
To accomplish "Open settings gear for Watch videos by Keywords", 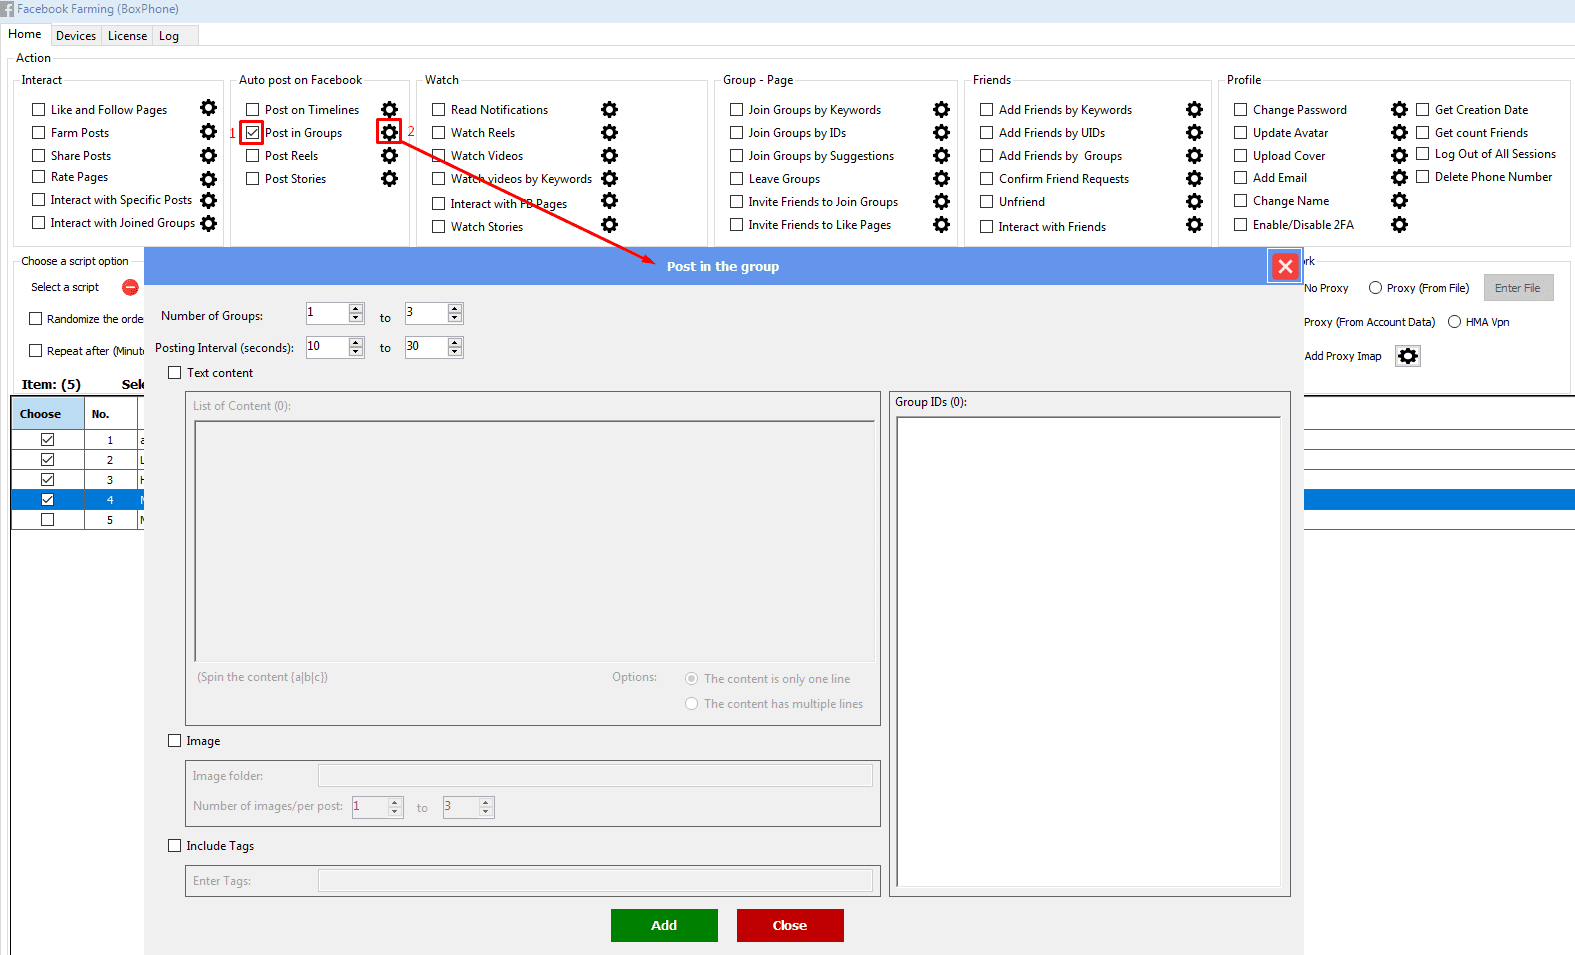I will coord(609,178).
